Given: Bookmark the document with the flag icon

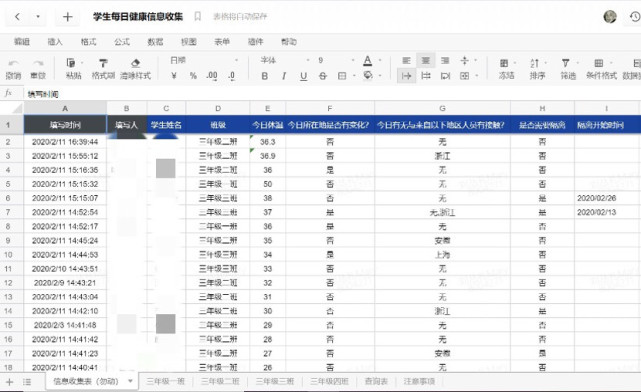Looking at the screenshot, I should [x=197, y=16].
